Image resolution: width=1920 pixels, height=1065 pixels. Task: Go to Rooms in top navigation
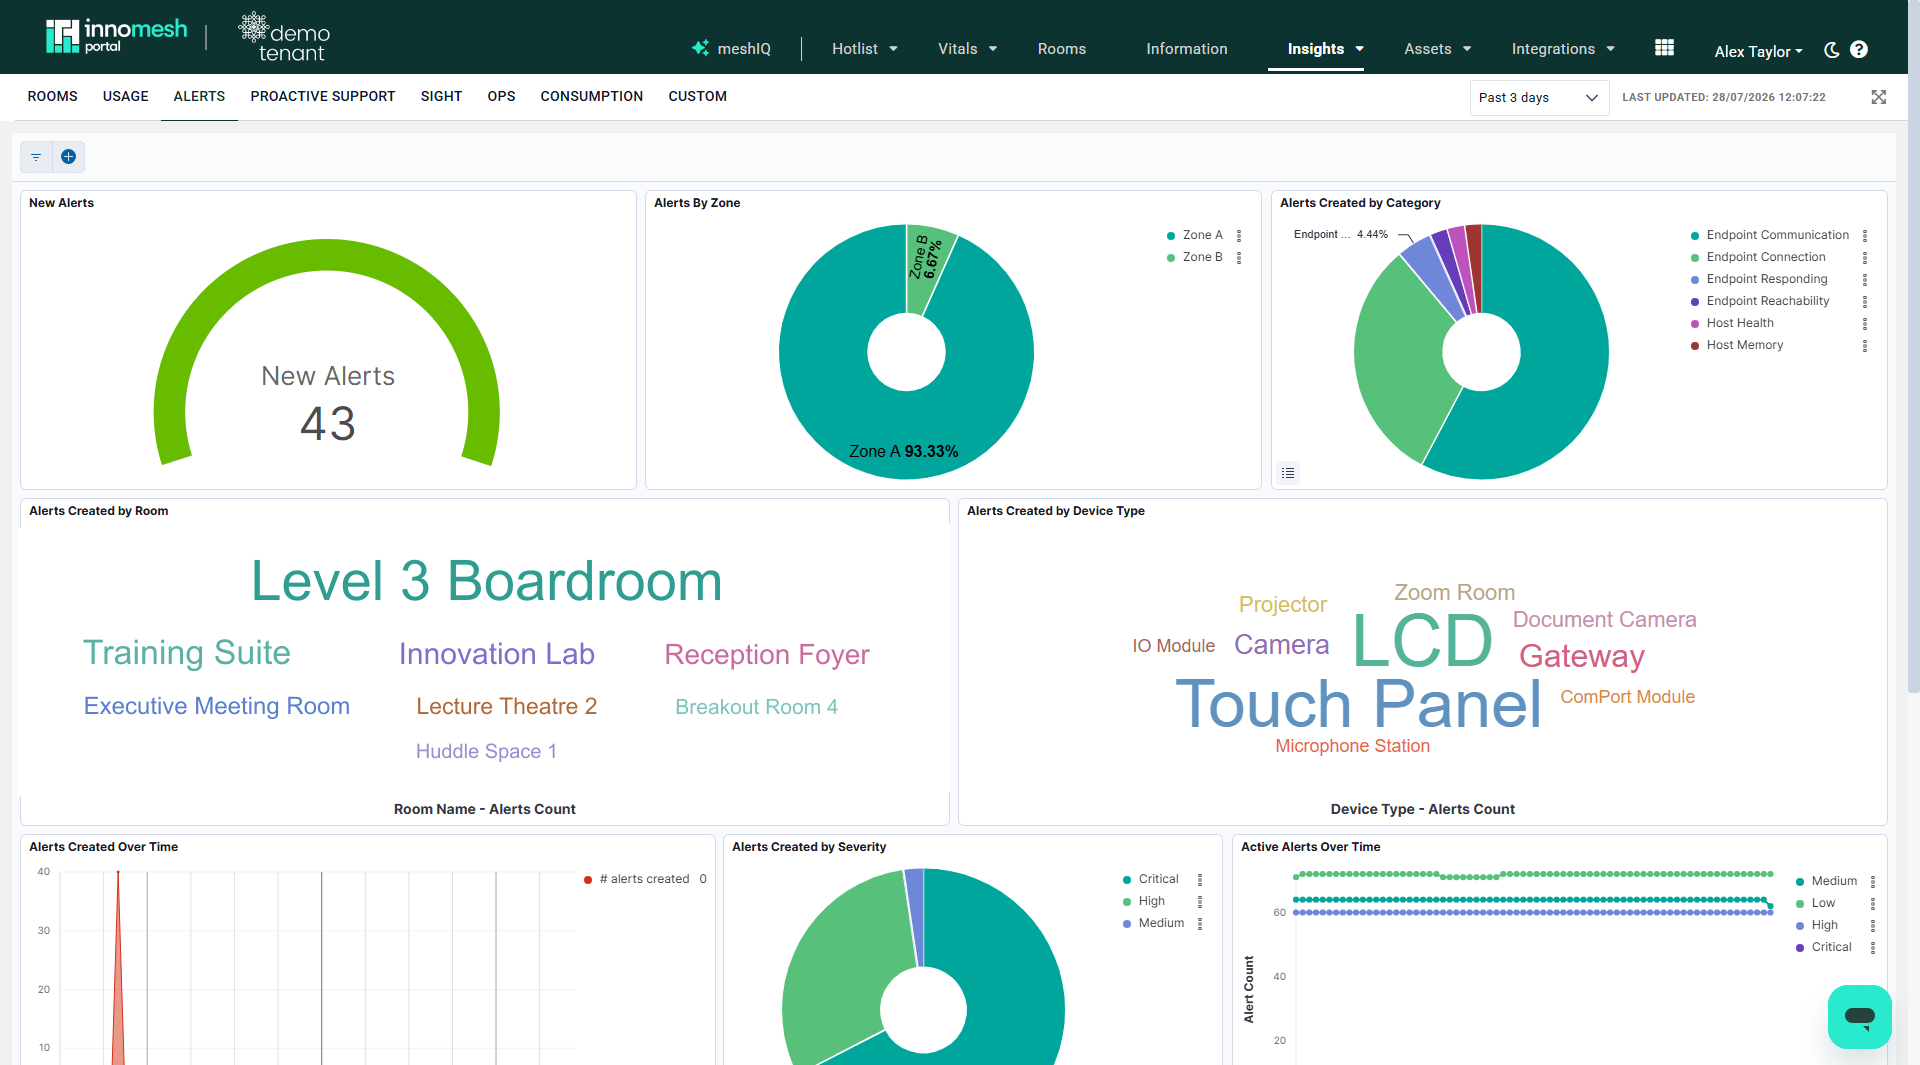(x=1062, y=49)
